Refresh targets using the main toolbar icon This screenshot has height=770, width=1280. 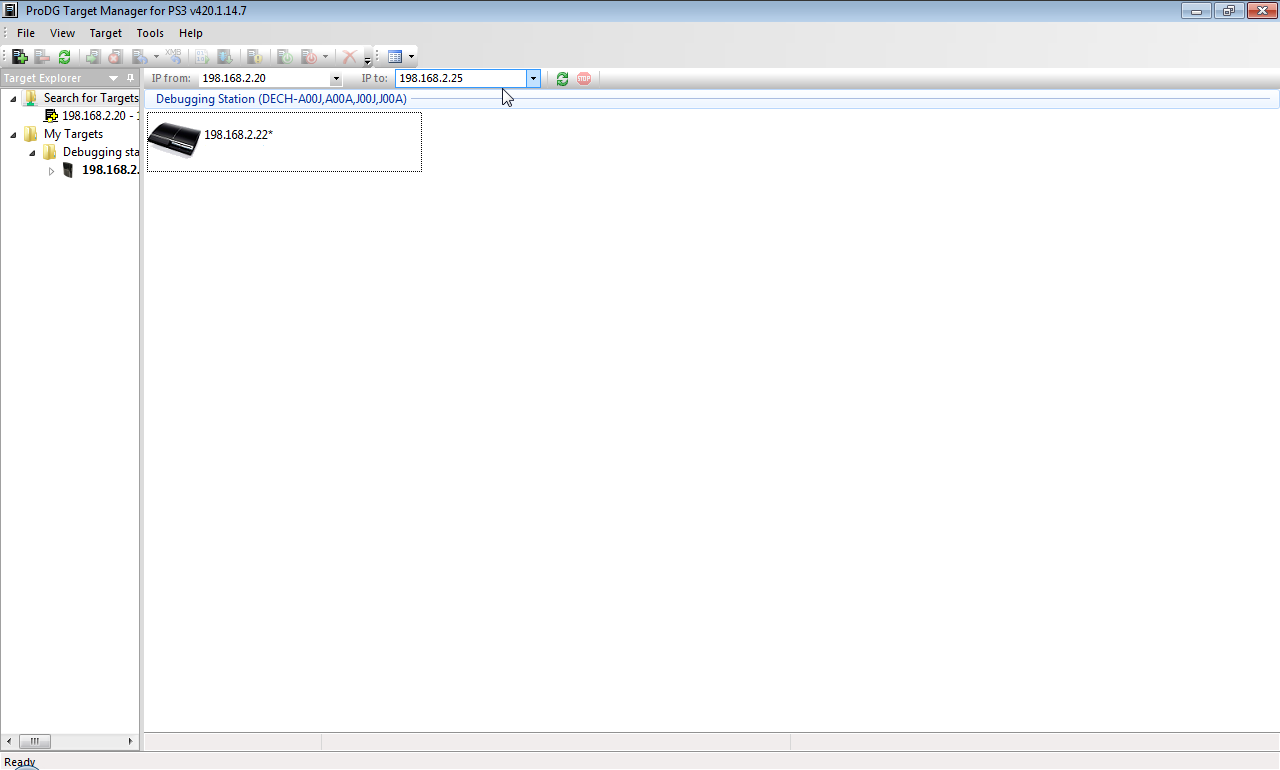(x=64, y=57)
